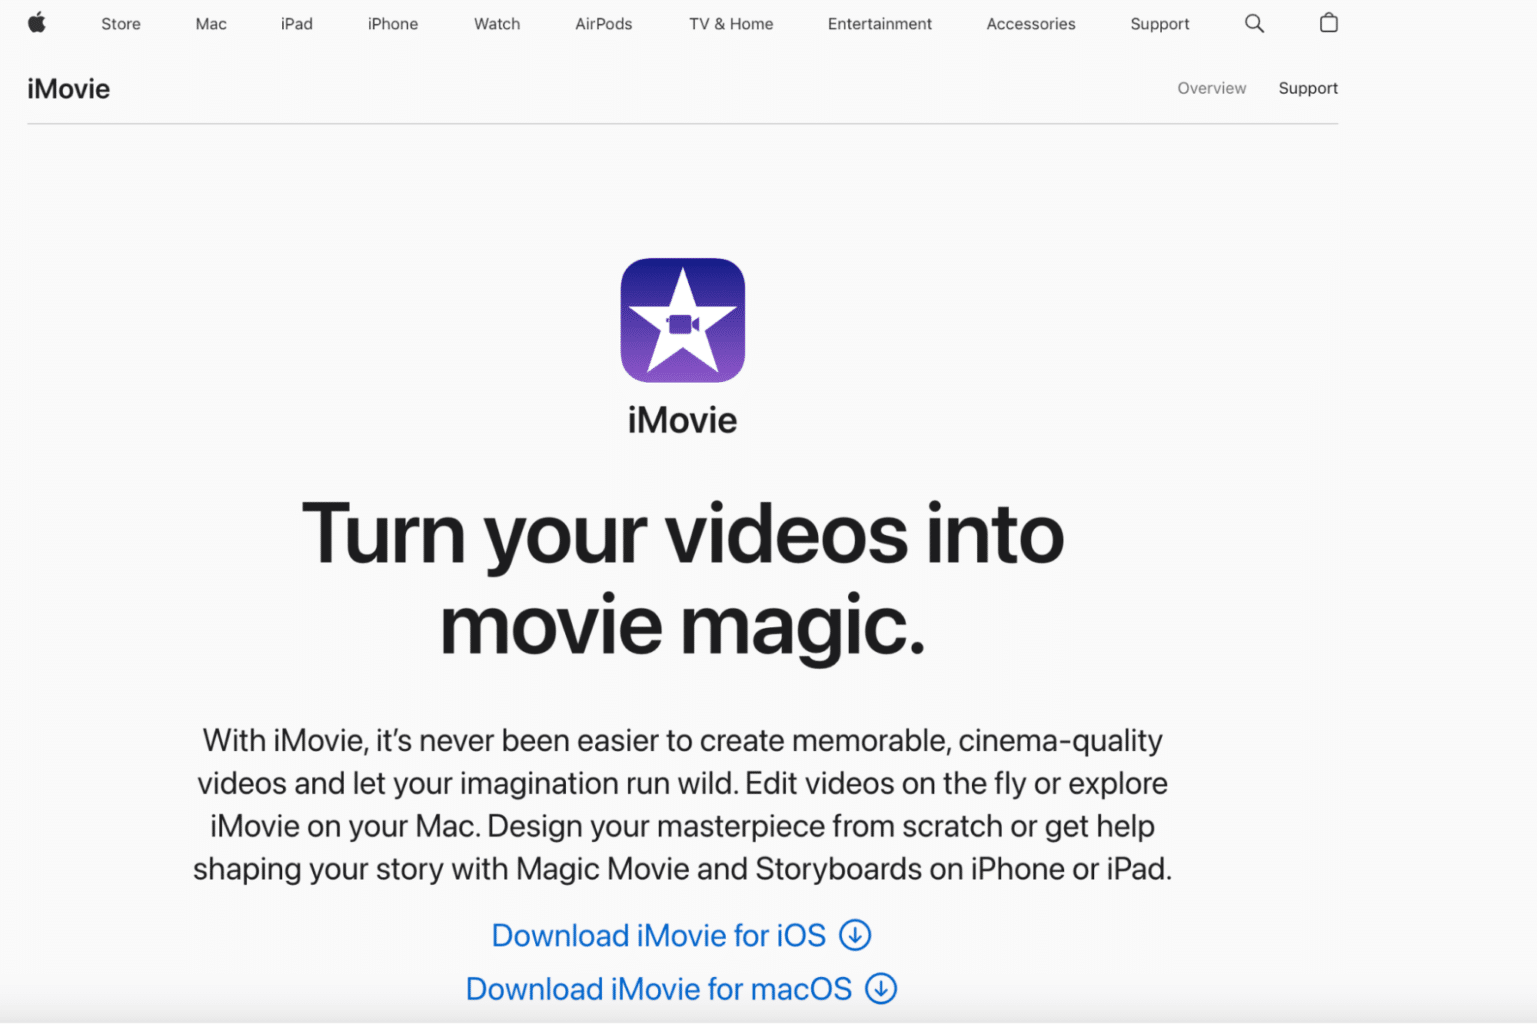Viewport: 1537px width, 1024px height.
Task: Open the Entertainment menu
Action: coord(880,24)
